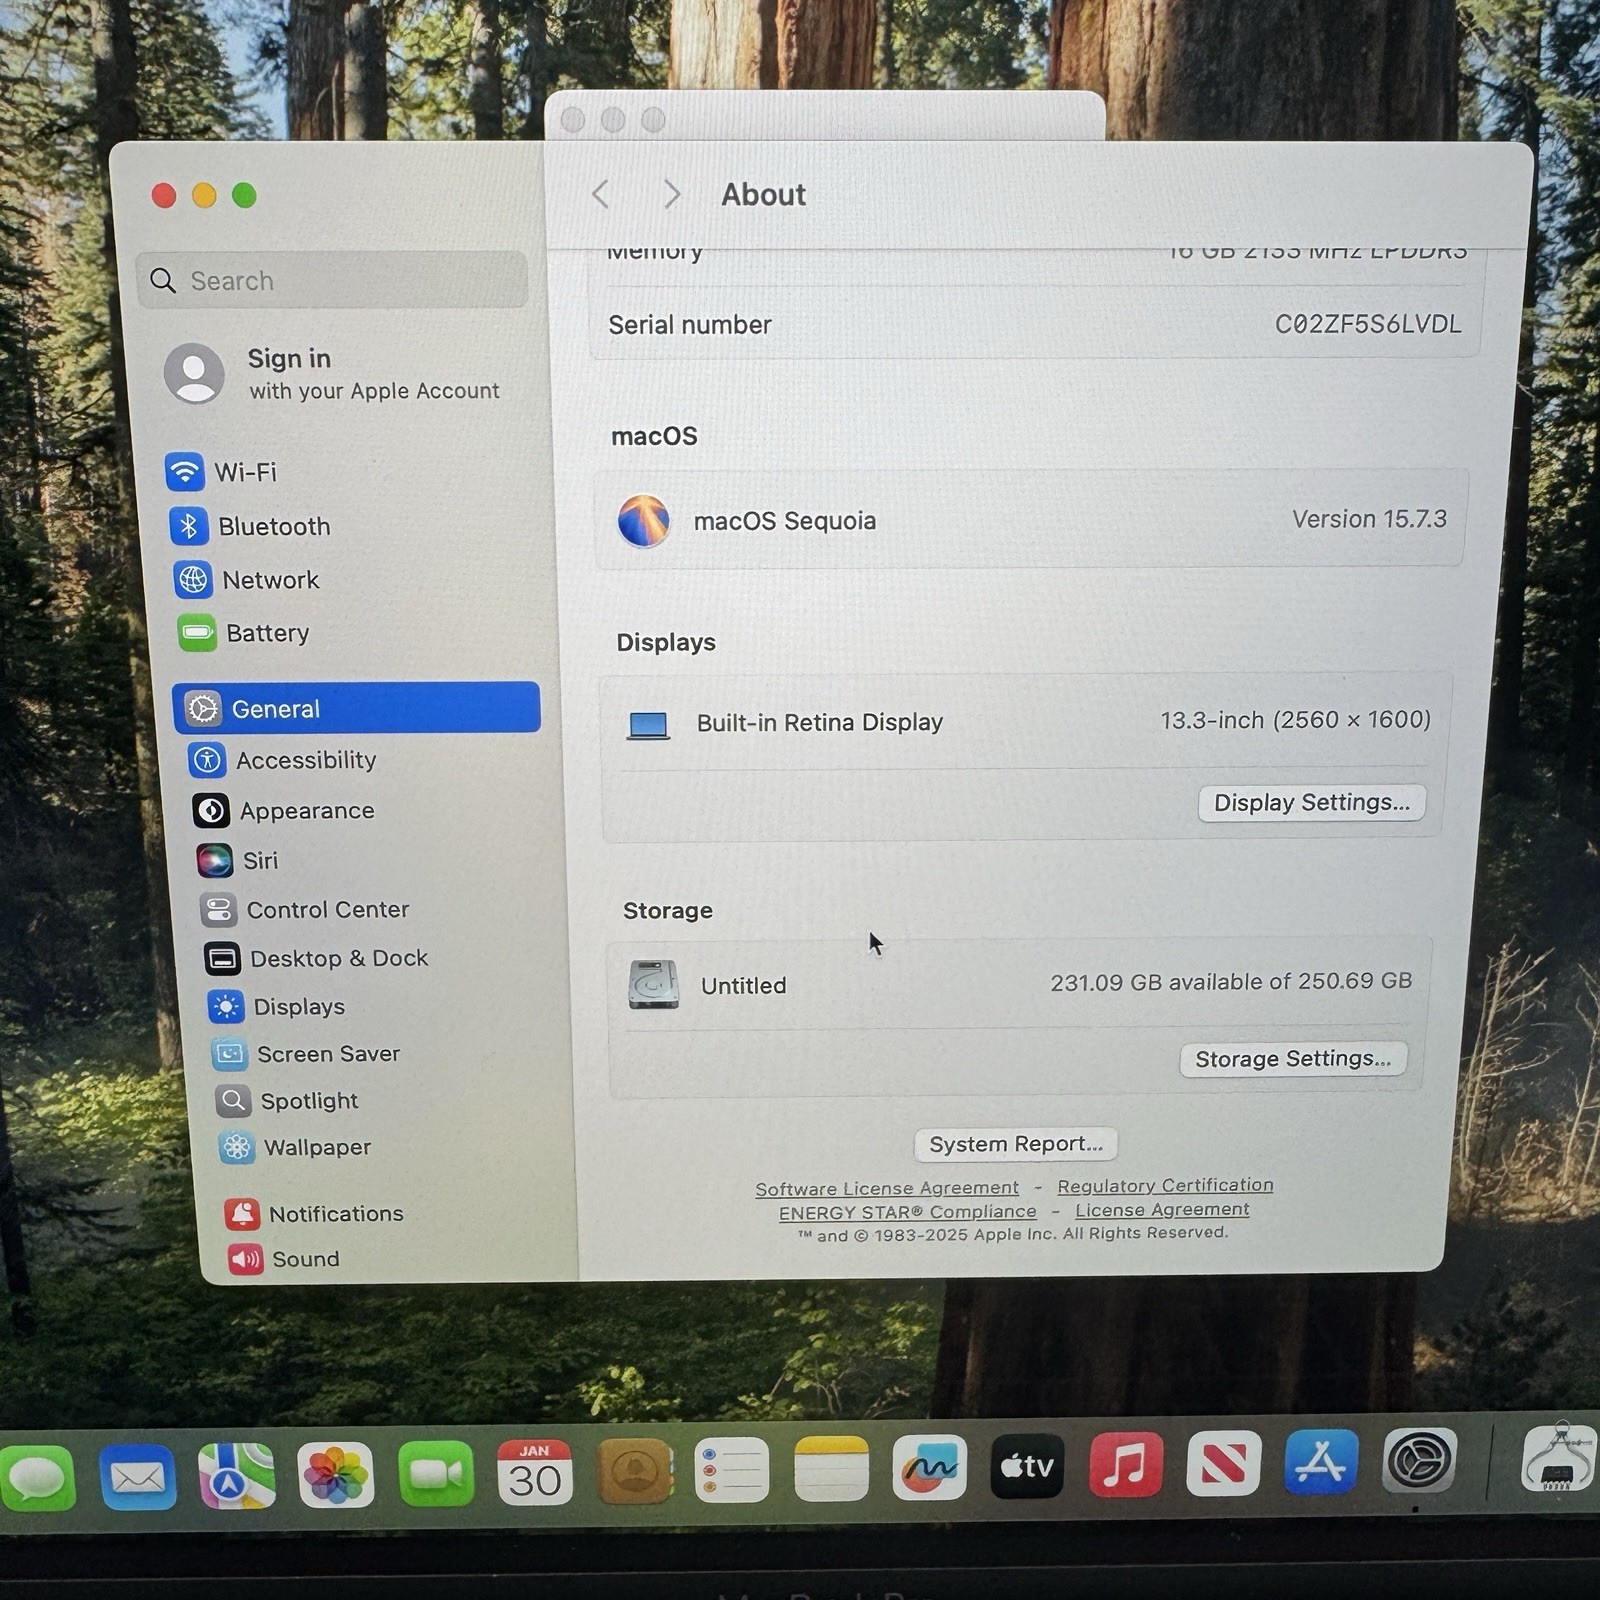Minimize the System Settings window

pyautogui.click(x=204, y=195)
